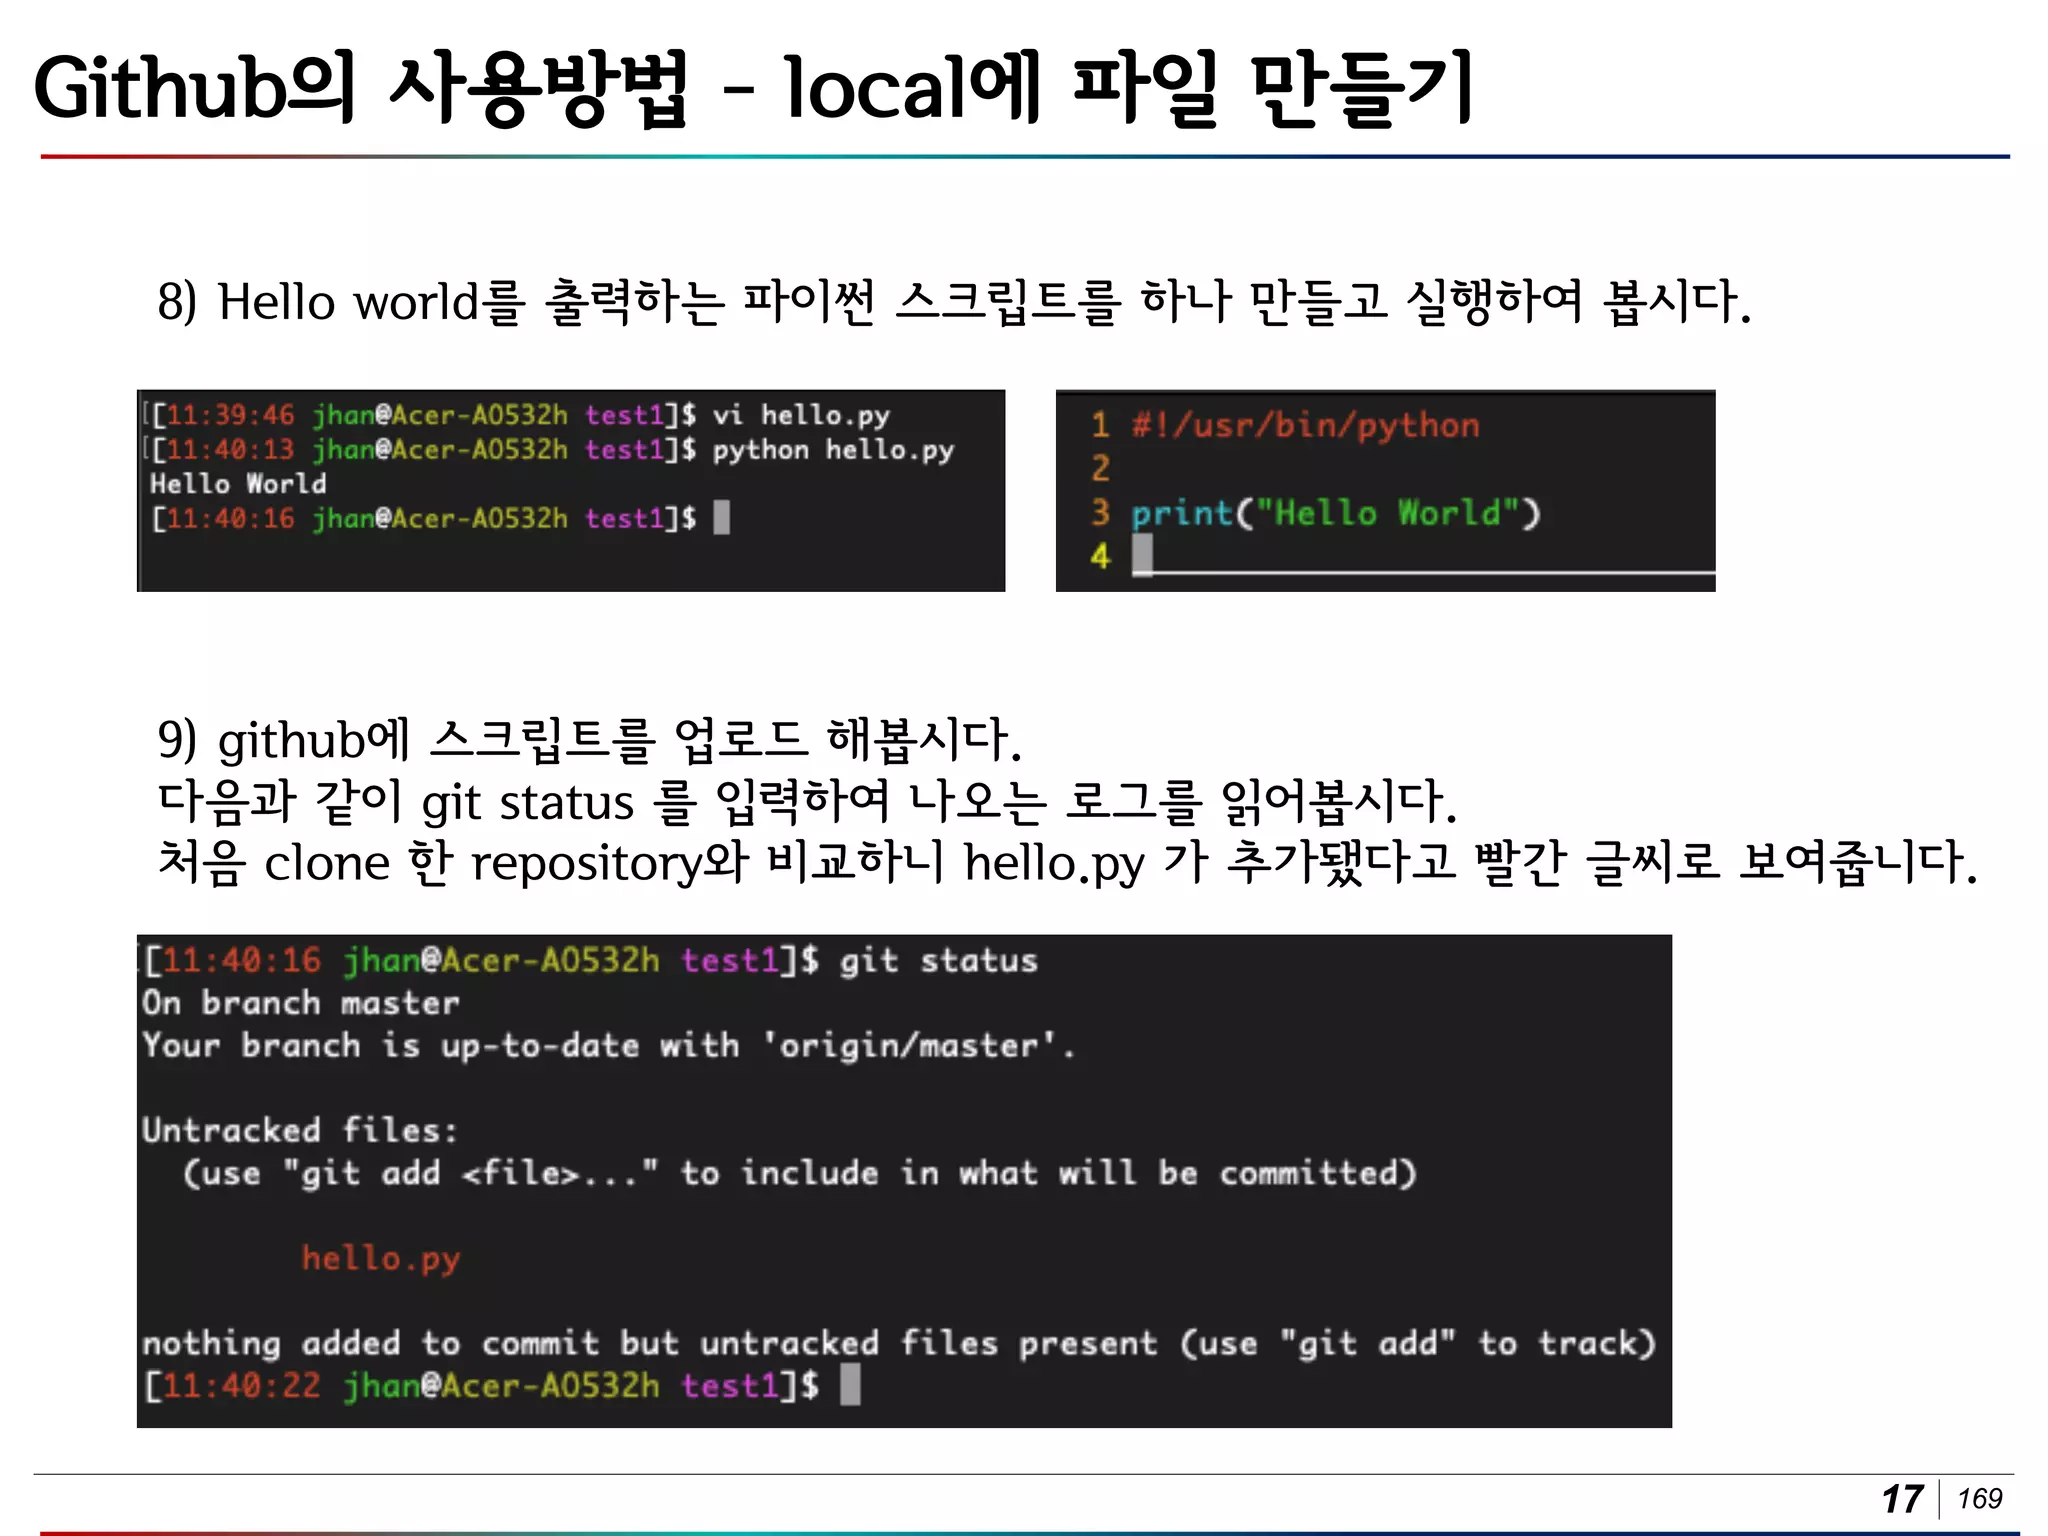Click the step 9 github upload heading
Screen dimensions: 2048x1536
point(590,740)
